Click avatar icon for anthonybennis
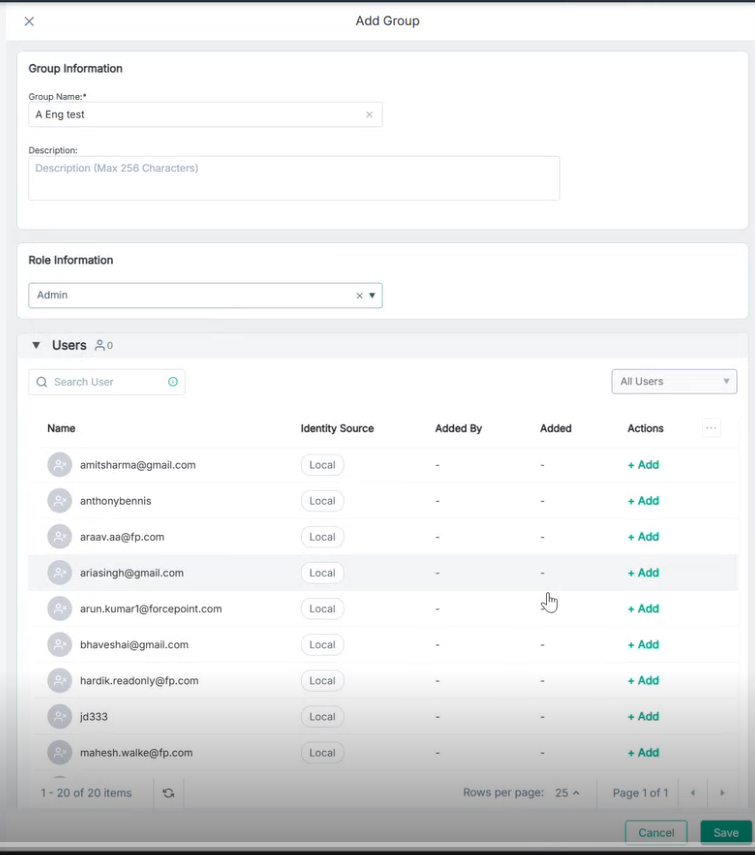755x855 pixels. point(59,501)
